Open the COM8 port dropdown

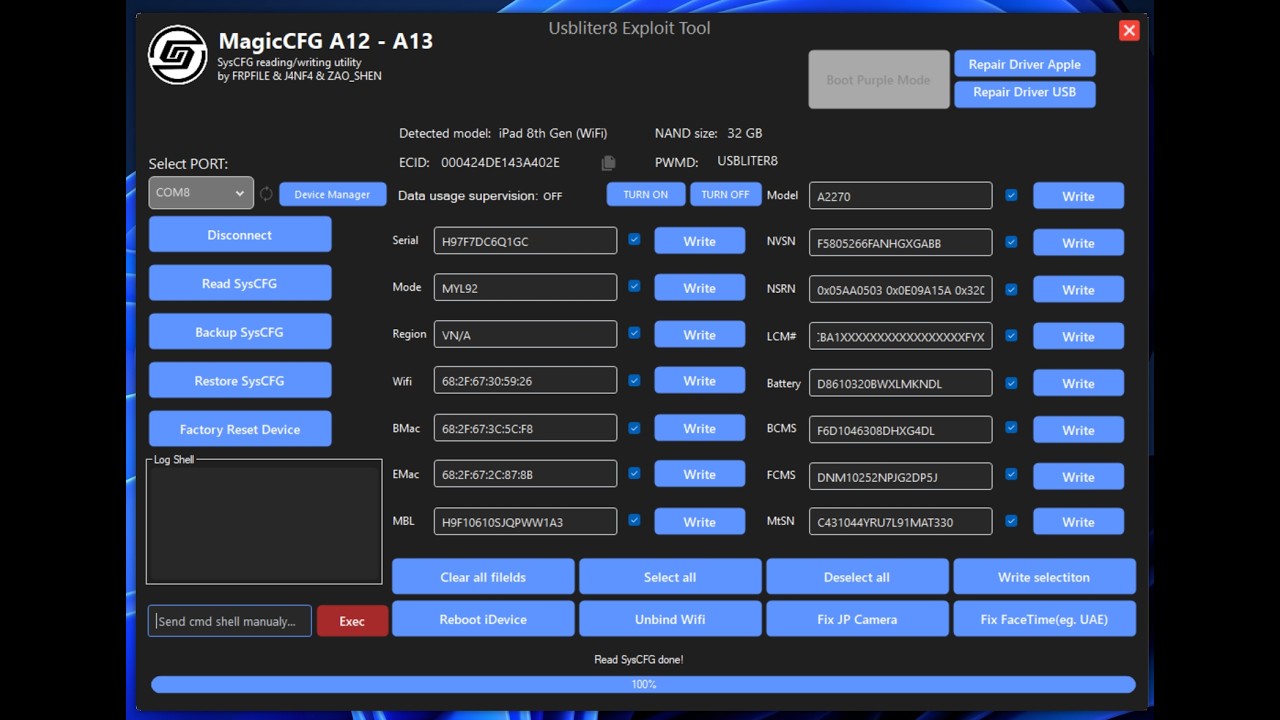pos(201,193)
